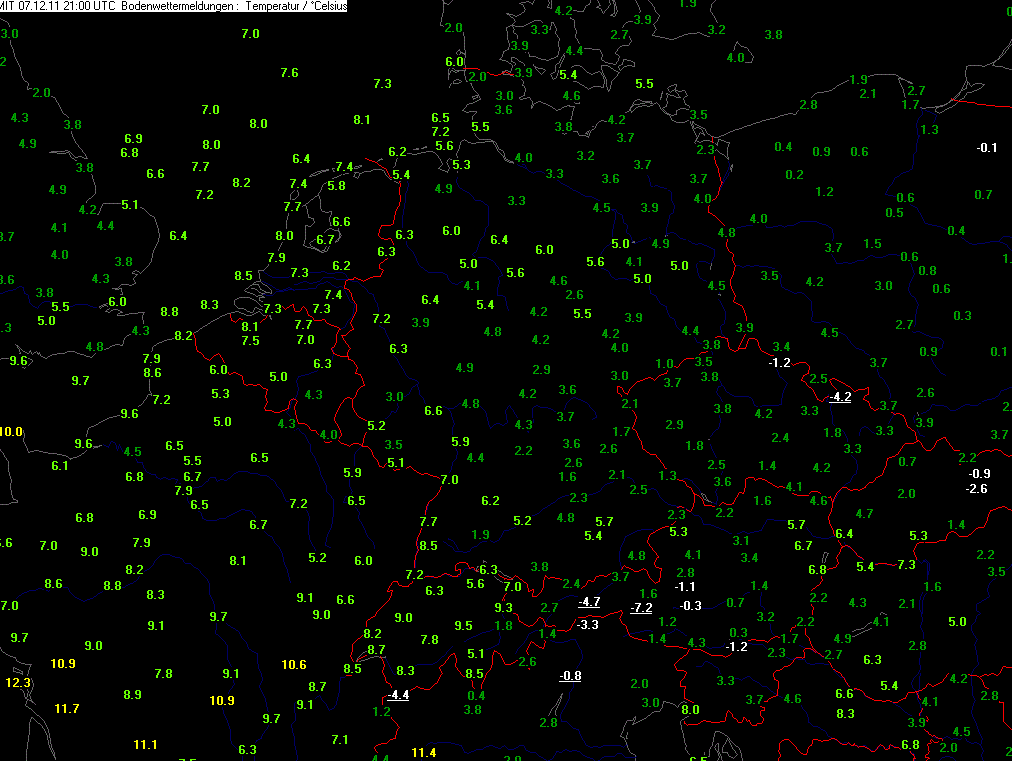1012x761 pixels.
Task: Click the yellow 10.6 temperature value
Action: pyautogui.click(x=294, y=665)
